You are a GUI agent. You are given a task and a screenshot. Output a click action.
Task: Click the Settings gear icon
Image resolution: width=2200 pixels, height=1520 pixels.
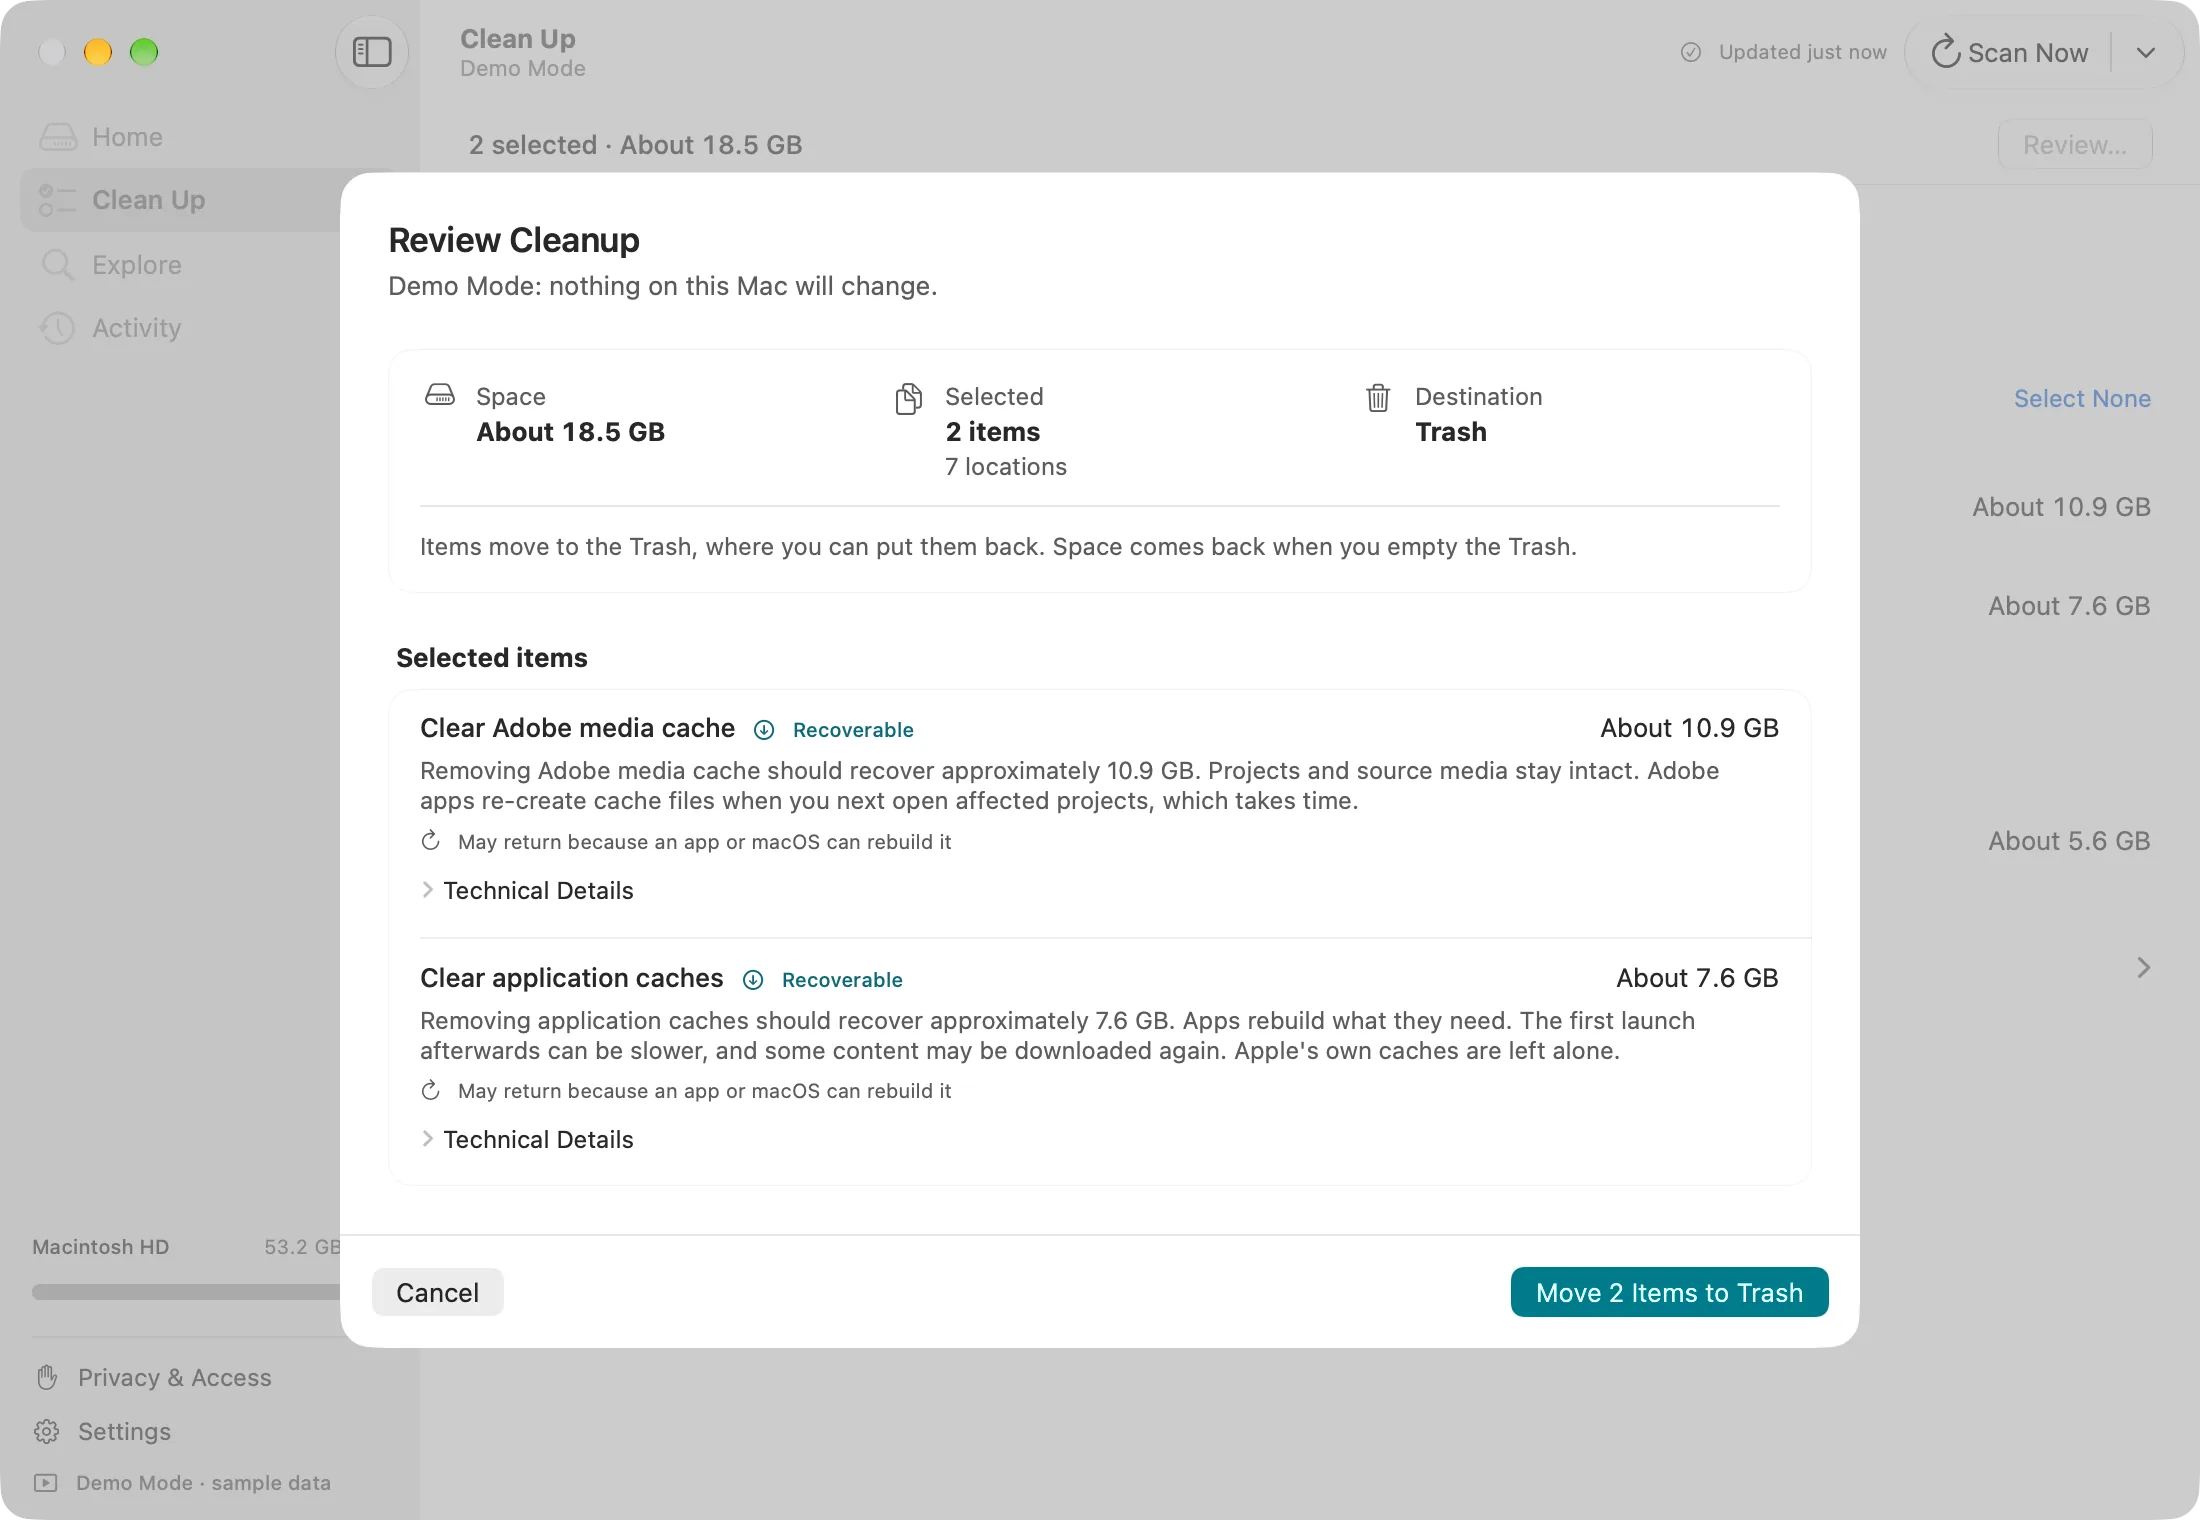click(x=47, y=1431)
